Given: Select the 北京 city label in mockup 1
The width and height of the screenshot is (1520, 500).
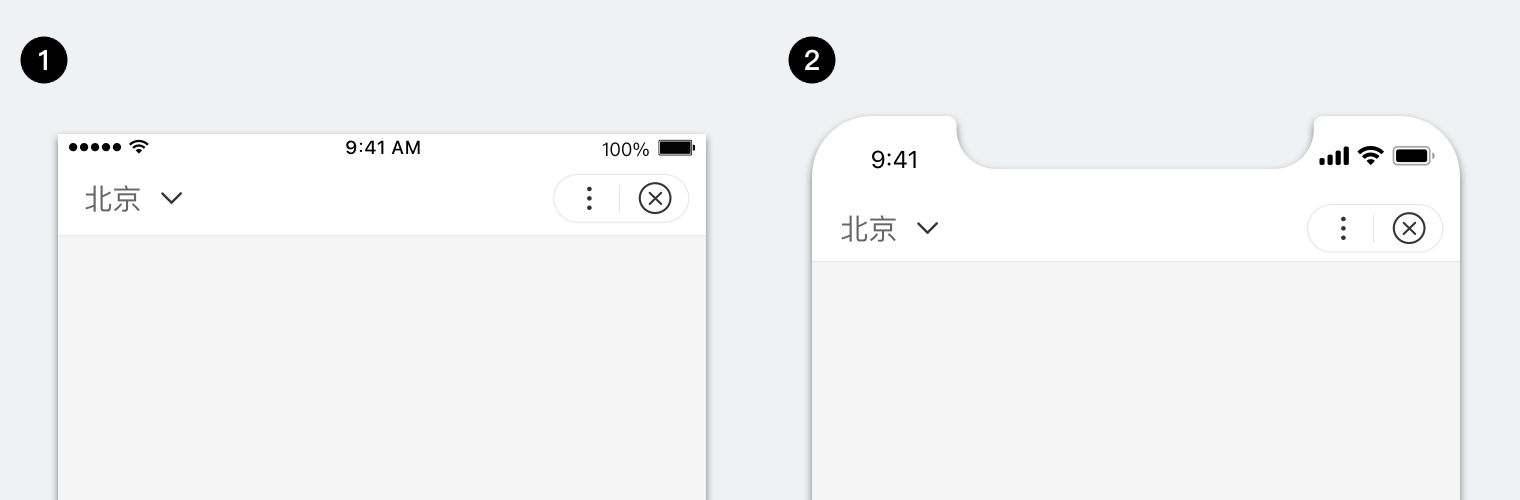Looking at the screenshot, I should (x=112, y=199).
